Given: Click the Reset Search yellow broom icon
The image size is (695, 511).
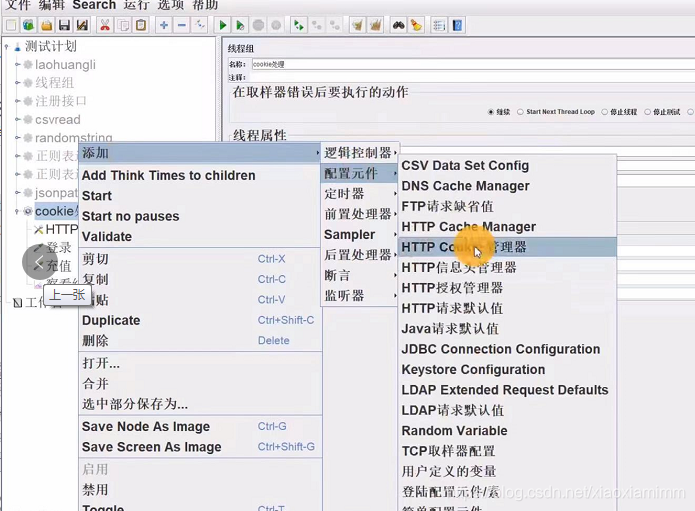Looking at the screenshot, I should click(x=416, y=25).
